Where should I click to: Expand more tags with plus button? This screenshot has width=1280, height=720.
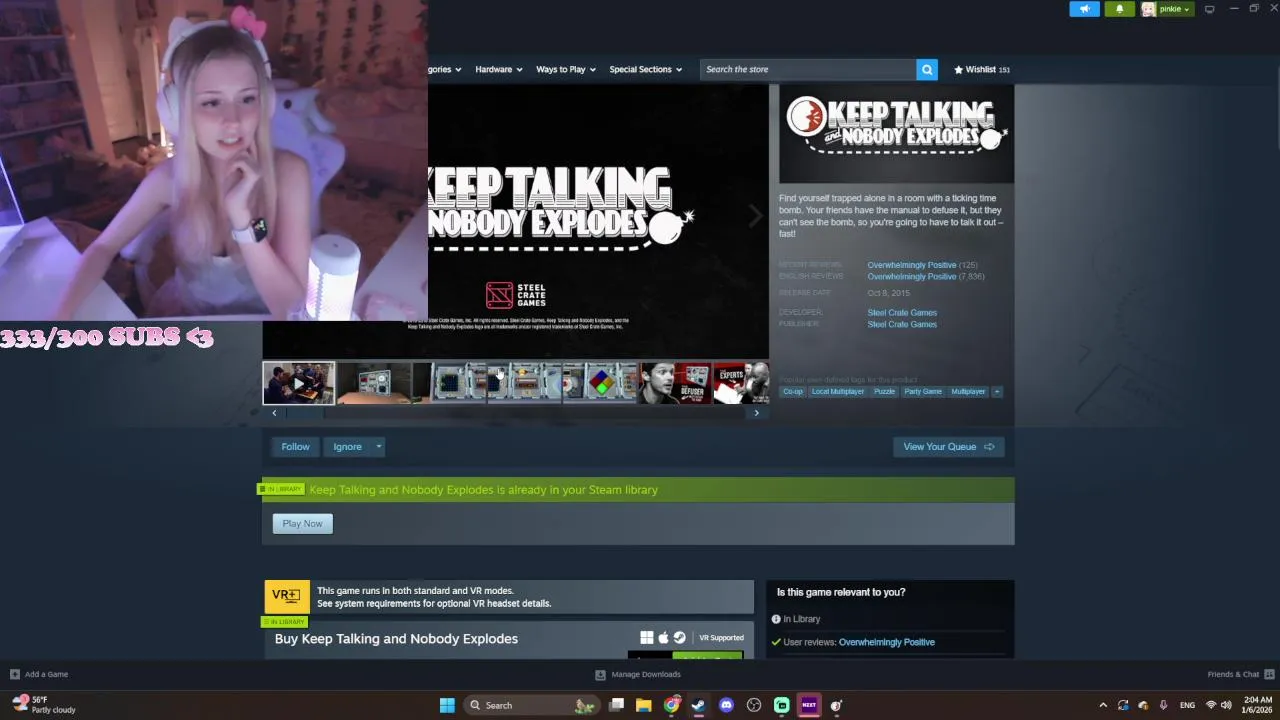coord(996,391)
